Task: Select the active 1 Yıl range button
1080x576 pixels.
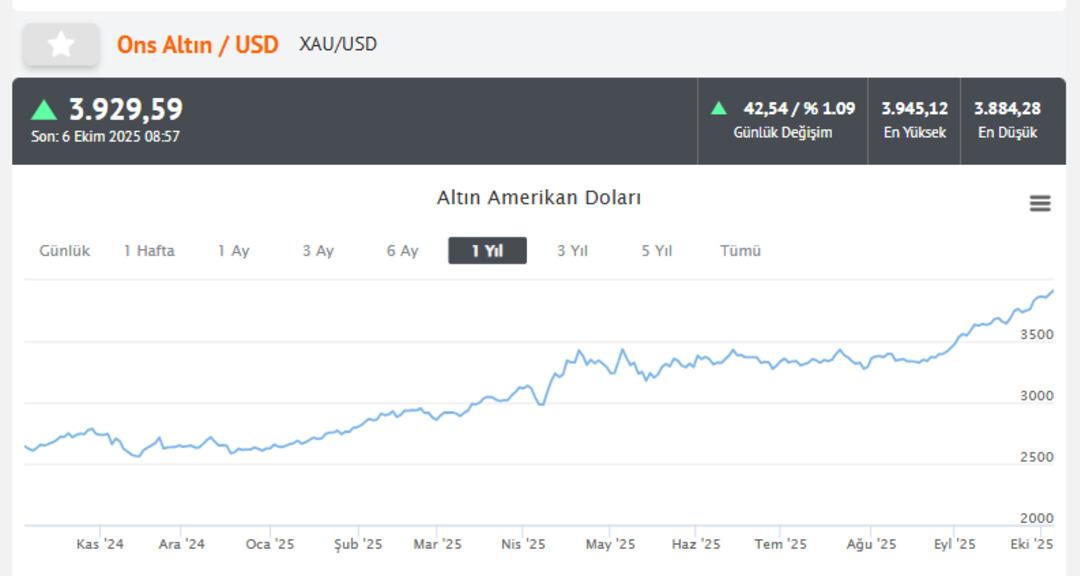Action: (x=487, y=251)
